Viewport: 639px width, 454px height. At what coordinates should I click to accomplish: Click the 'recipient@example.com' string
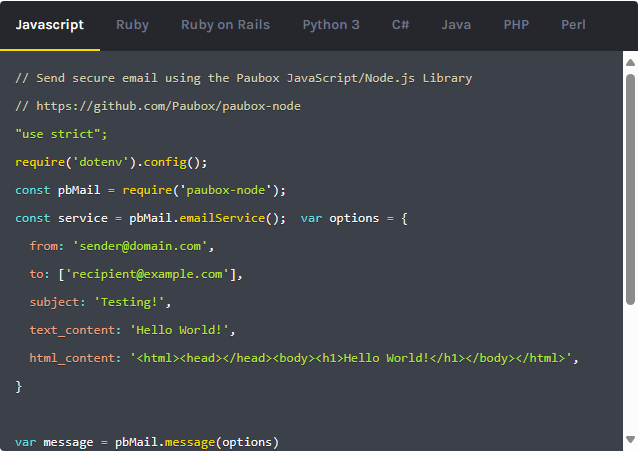pyautogui.click(x=147, y=274)
